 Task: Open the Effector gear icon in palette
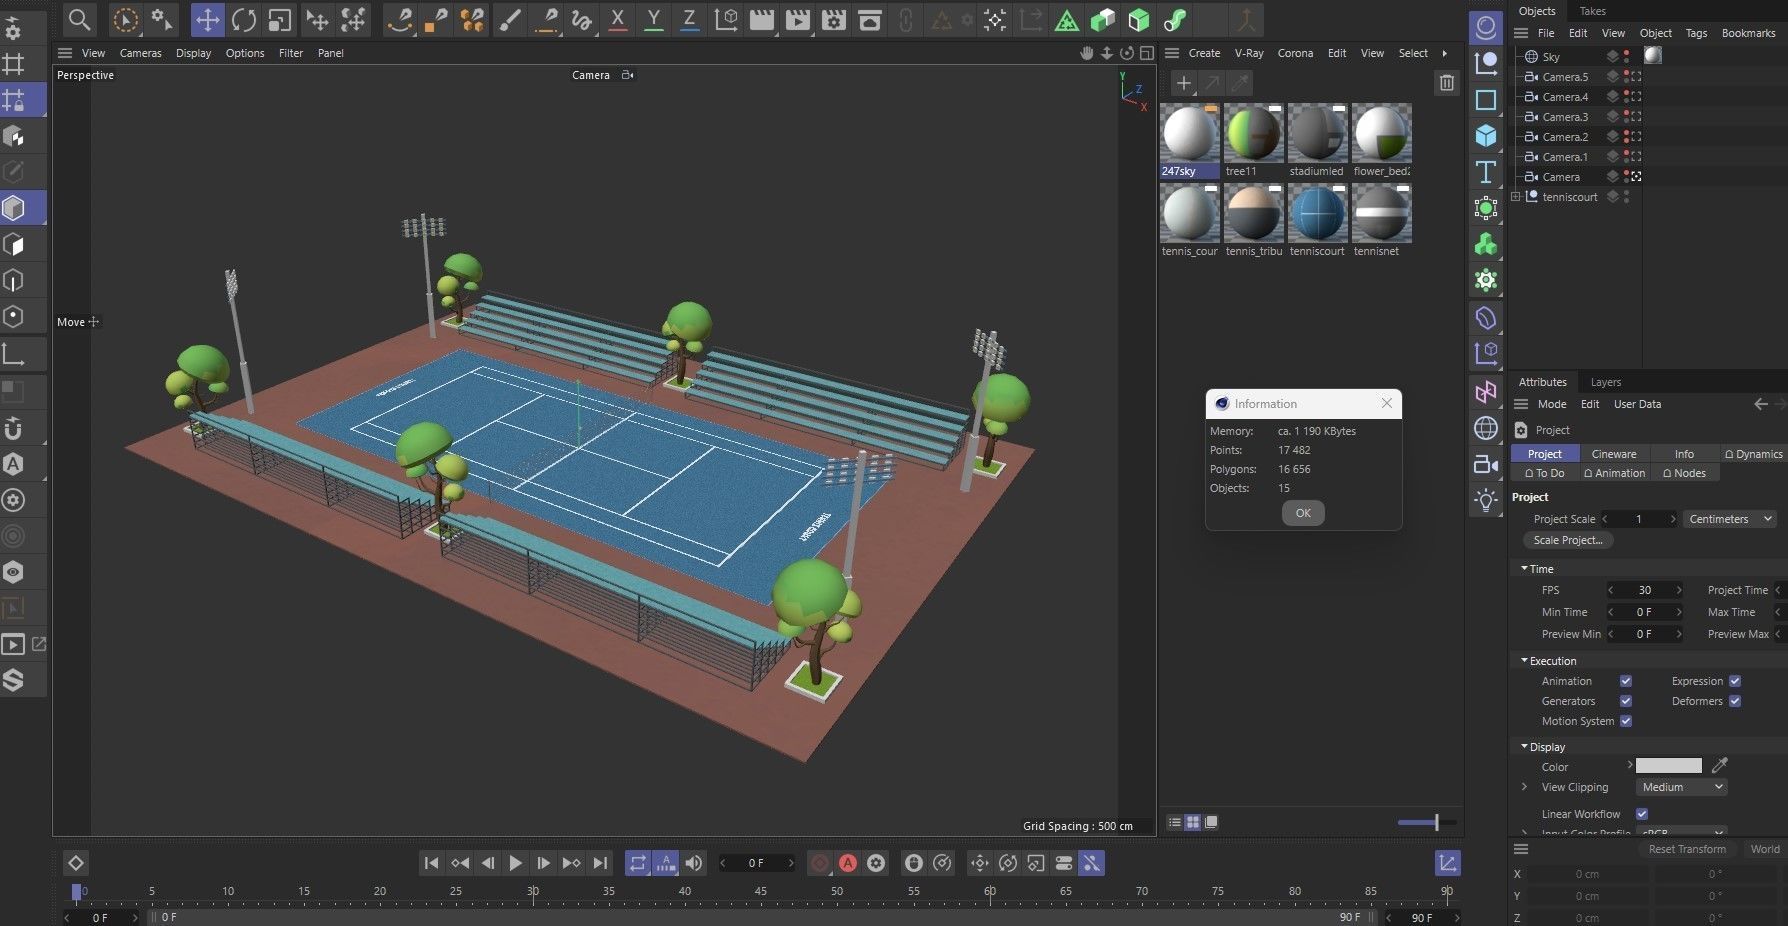pos(1486,280)
